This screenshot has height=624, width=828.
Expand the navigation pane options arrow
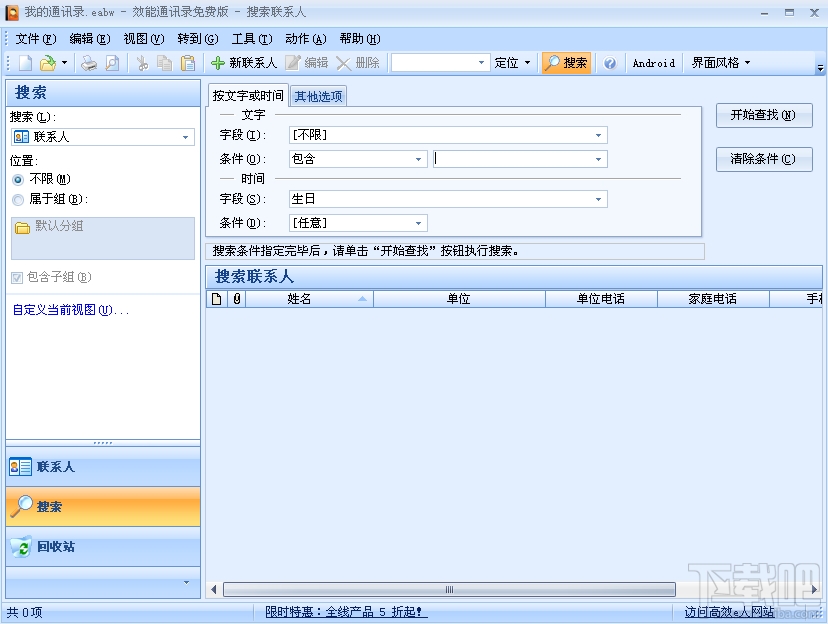(186, 582)
